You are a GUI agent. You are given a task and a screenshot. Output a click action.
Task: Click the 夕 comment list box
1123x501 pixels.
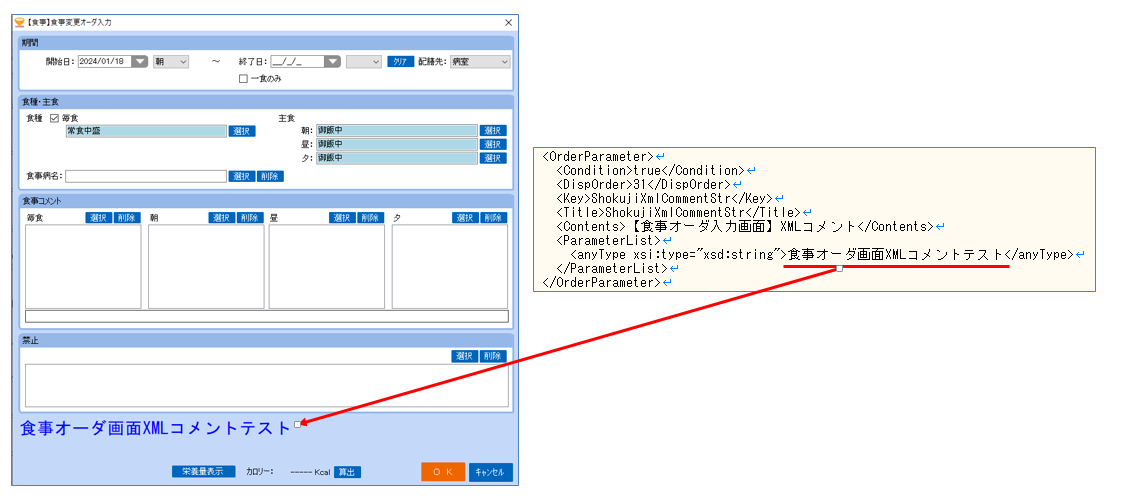(x=450, y=267)
